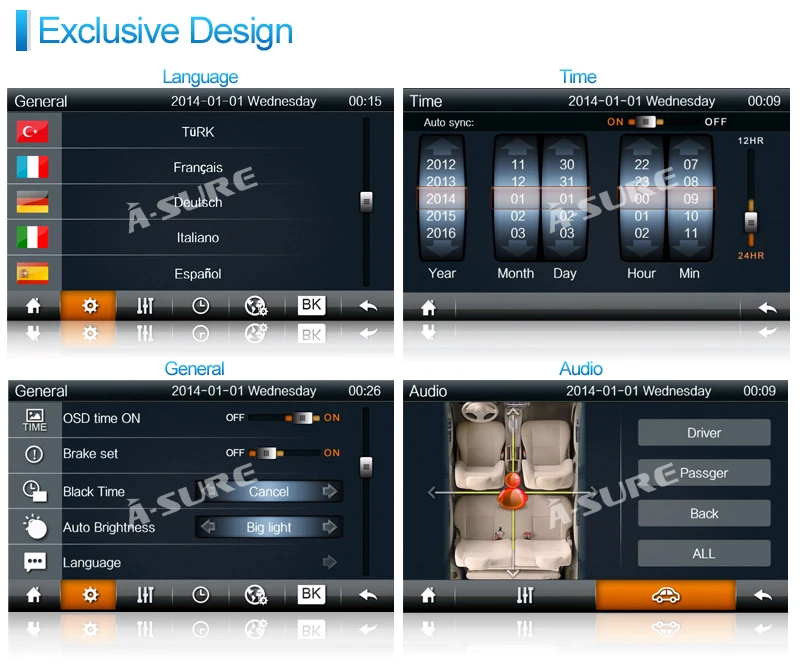The height and width of the screenshot is (665, 800).
Task: Click the BK button in the Language screen toolbar
Action: (311, 305)
